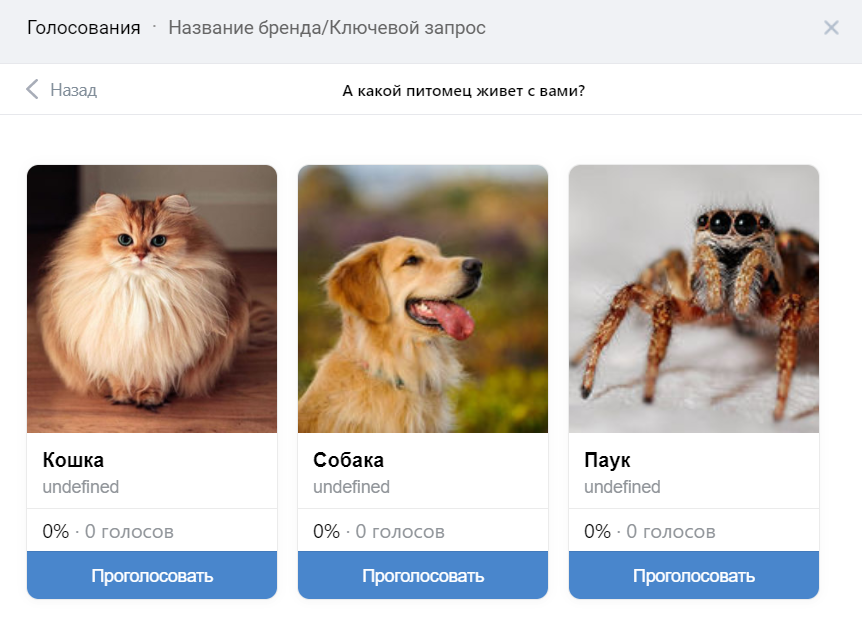Screen dimensions: 862x620
Task: Select the Кошка option title
Action: [x=73, y=460]
